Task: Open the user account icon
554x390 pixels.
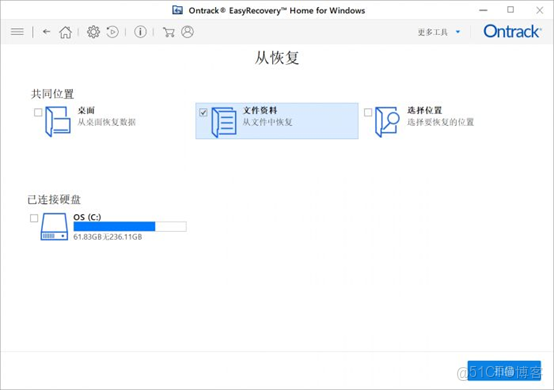Action: pyautogui.click(x=187, y=32)
